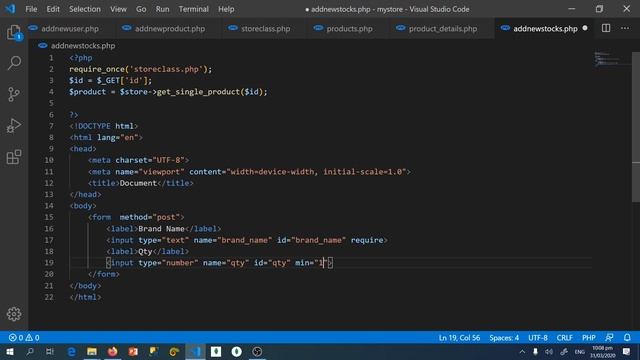Switch to the addnewproduct.php tab

[x=170, y=29]
